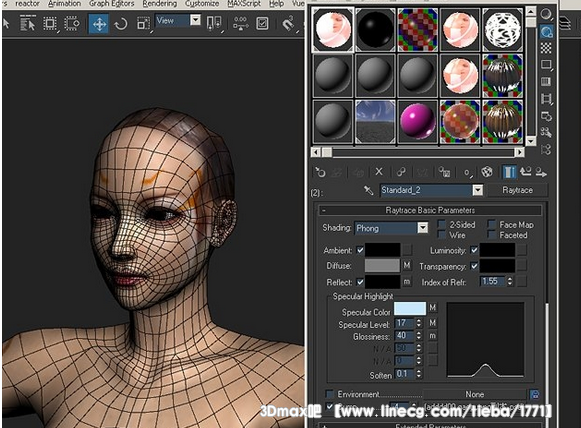Click the Specular Level M map button
Viewport: 581px width, 428px height.
pos(432,323)
